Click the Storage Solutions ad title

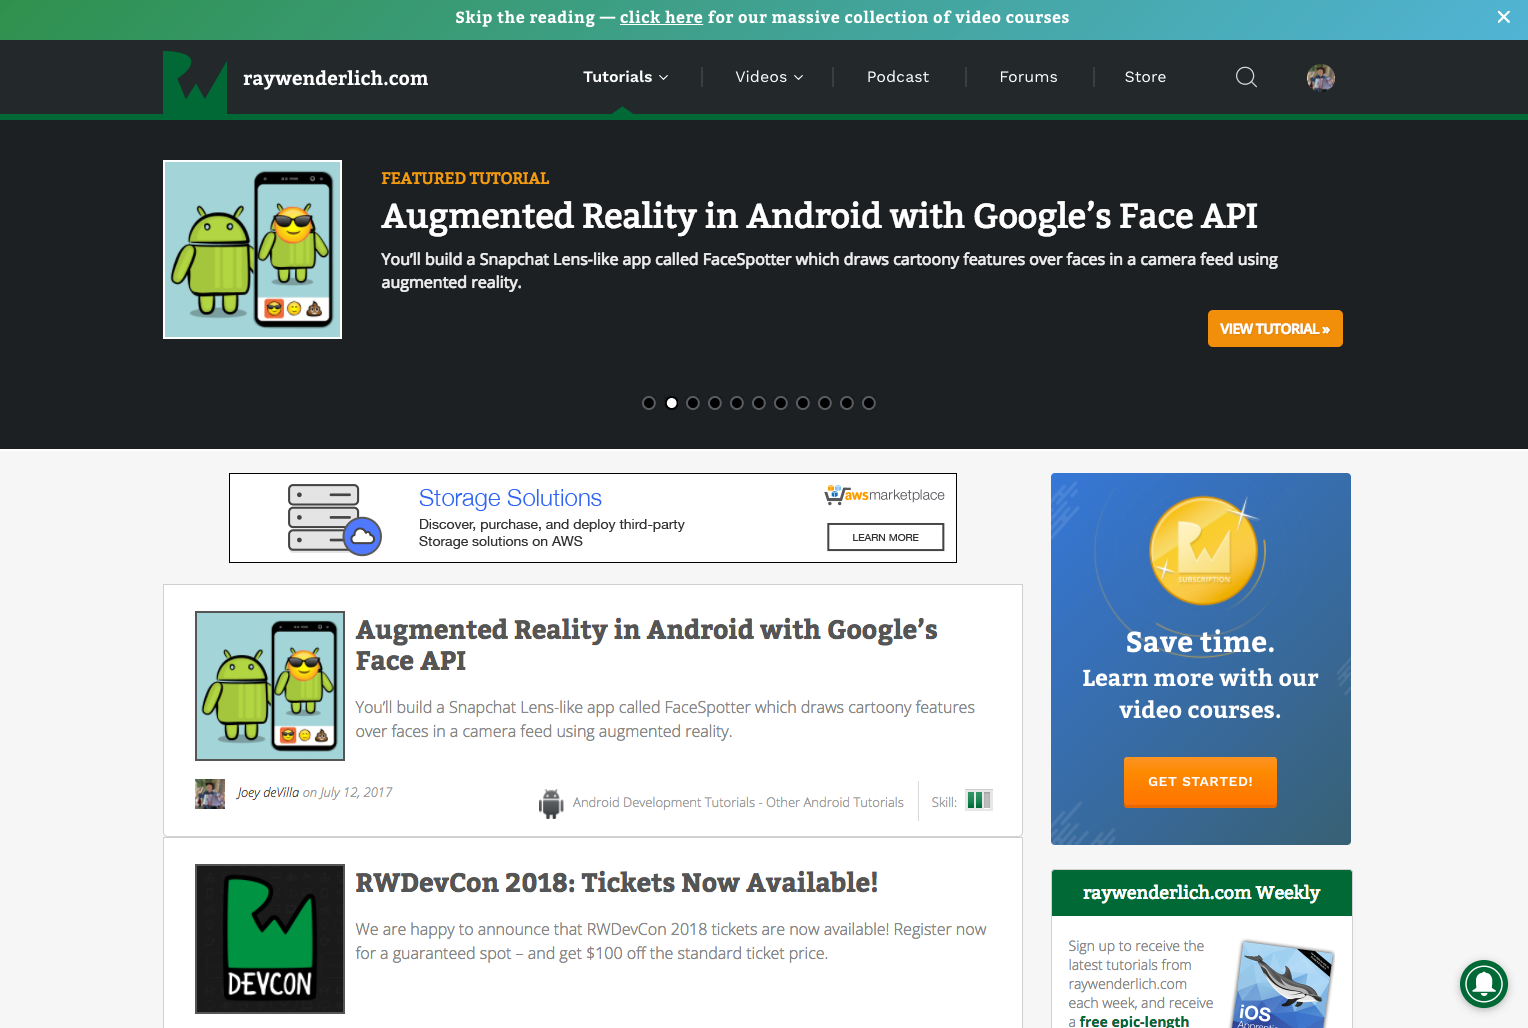tap(510, 498)
